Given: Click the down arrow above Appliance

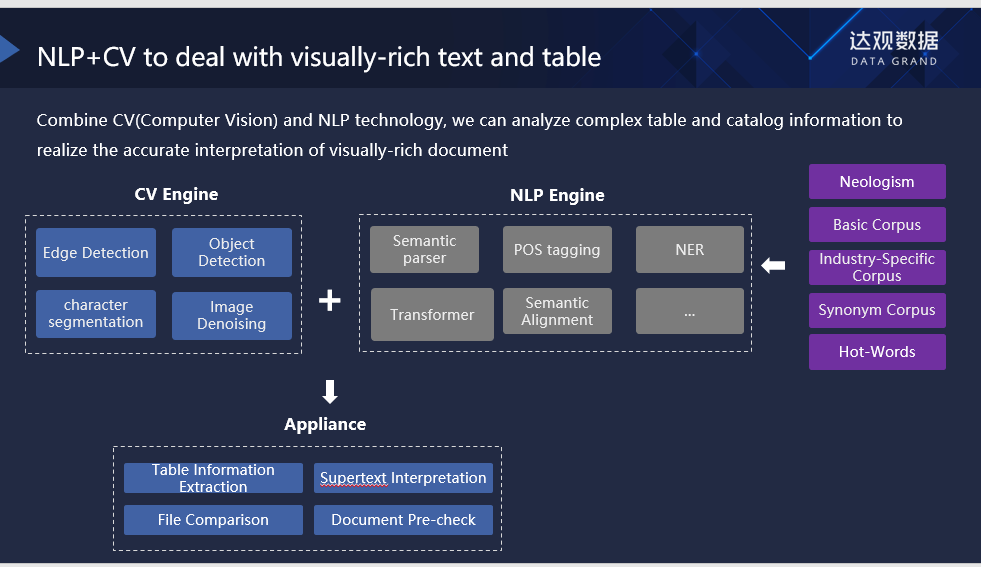Looking at the screenshot, I should pos(330,391).
